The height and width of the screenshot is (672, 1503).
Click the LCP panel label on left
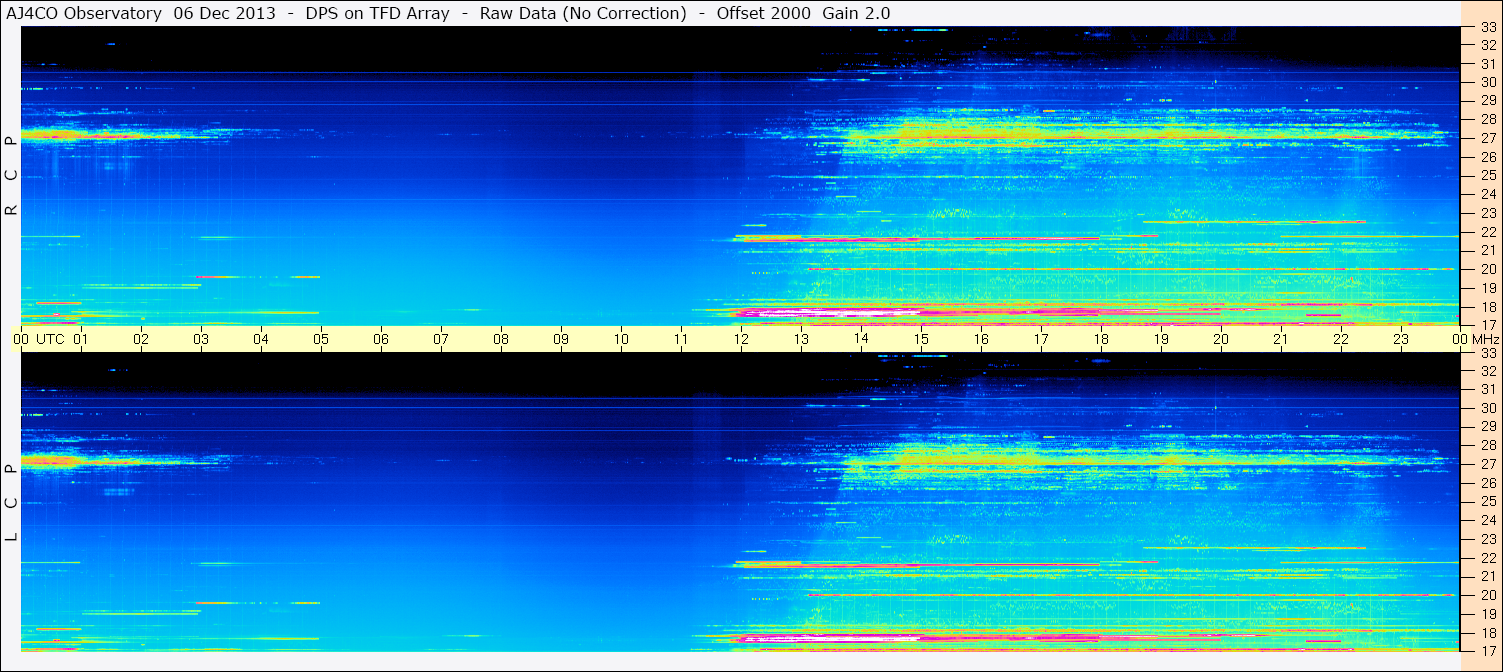coord(12,502)
